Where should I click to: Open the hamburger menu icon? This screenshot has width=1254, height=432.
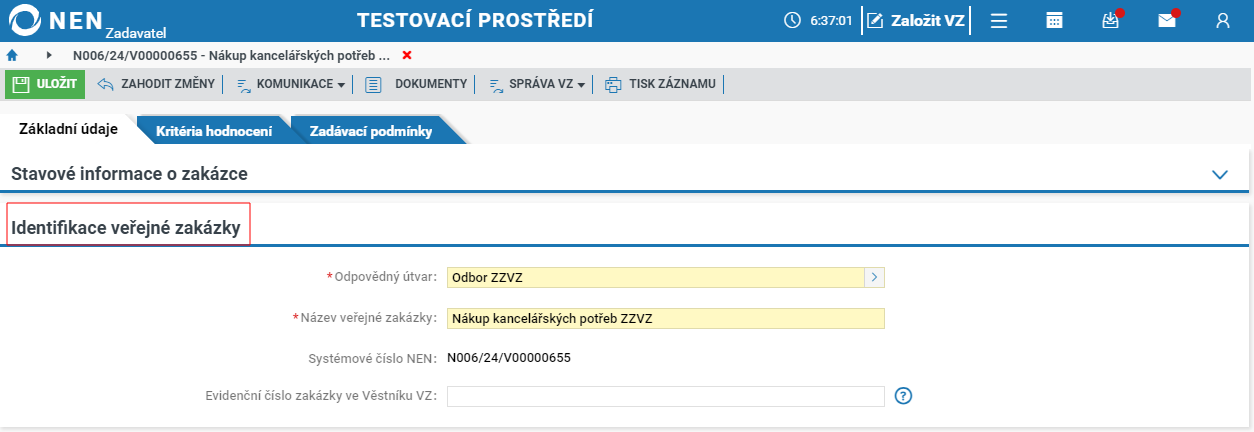[998, 20]
